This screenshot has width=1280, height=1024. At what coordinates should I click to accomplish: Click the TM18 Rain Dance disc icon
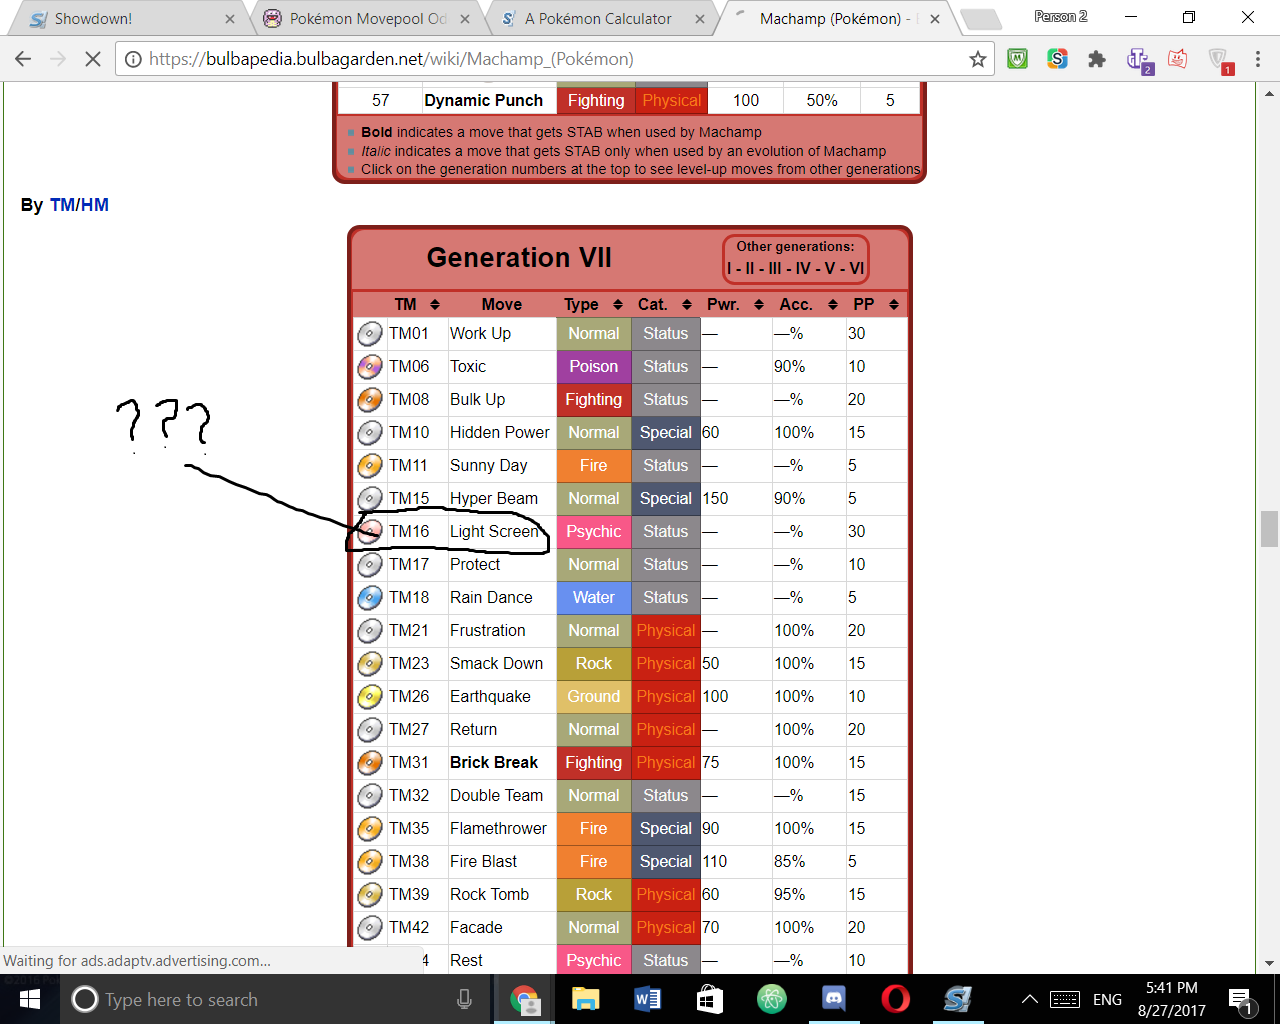(370, 598)
